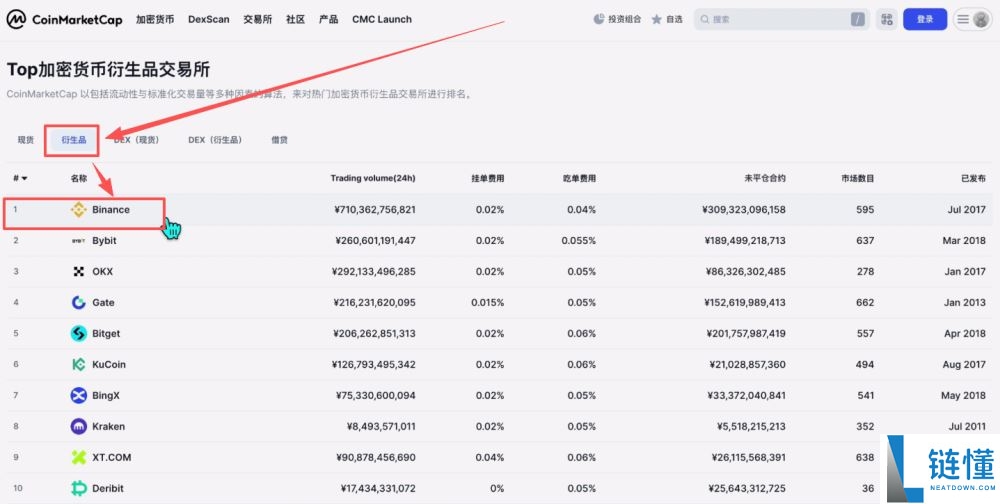Image resolution: width=1000 pixels, height=504 pixels.
Task: Open the BingX exchange link
Action: 106,396
